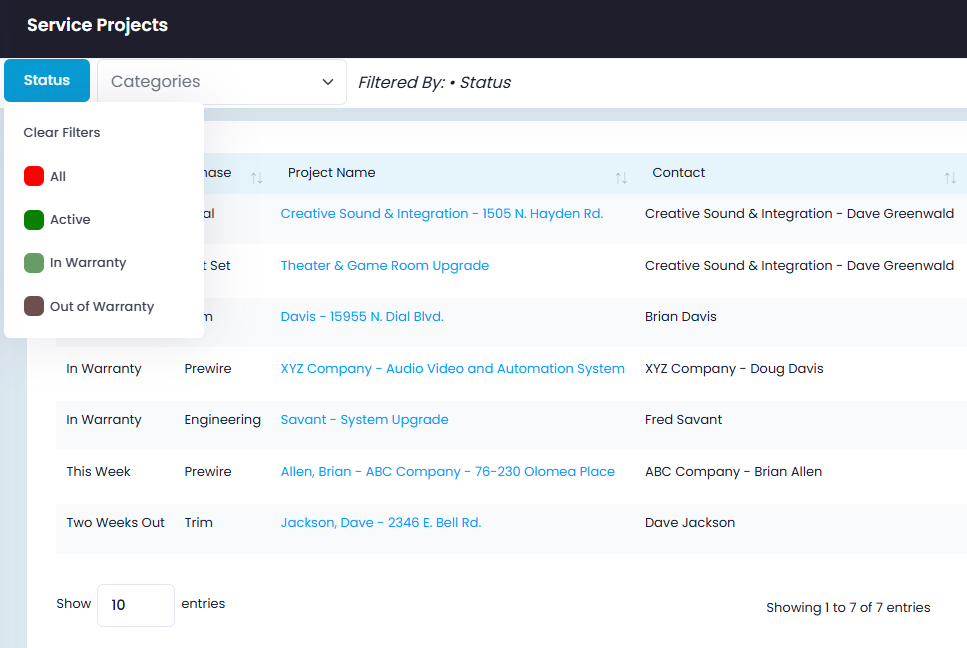Viewport: 967px width, 648px height.
Task: Select the green Active status swatch
Action: 34,219
